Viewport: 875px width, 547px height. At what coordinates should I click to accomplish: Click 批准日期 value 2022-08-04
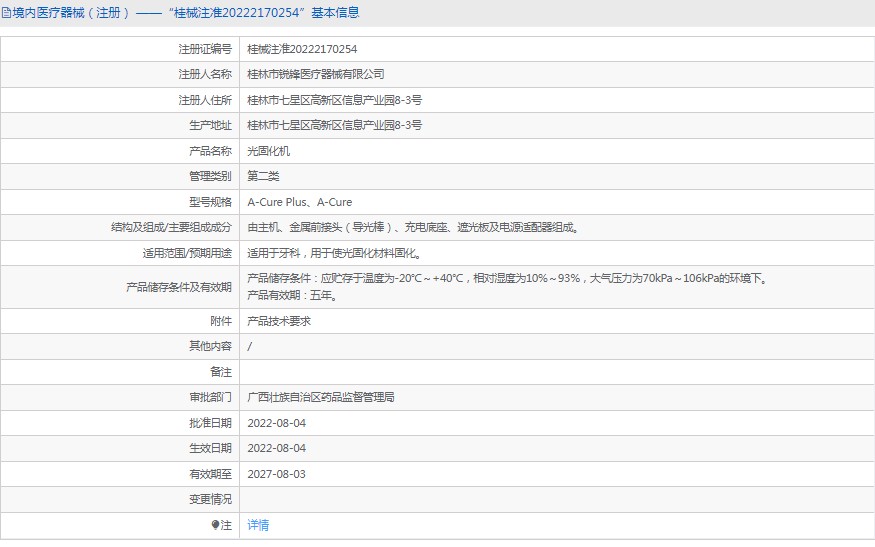pos(276,423)
